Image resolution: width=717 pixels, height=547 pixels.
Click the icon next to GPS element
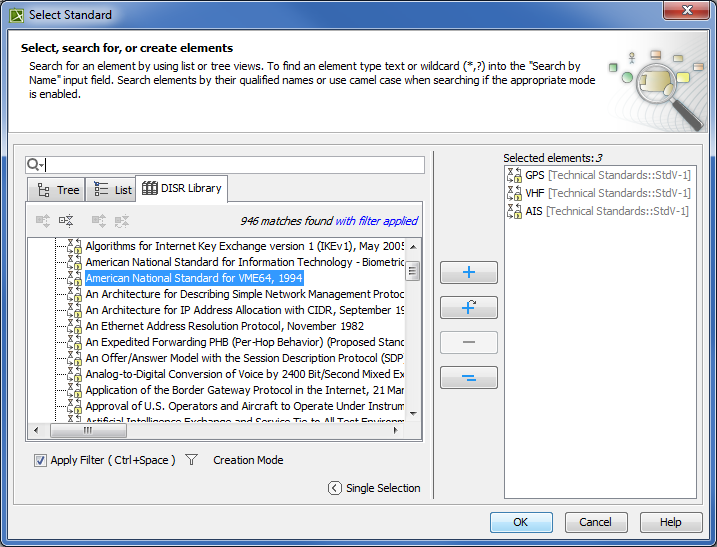point(514,175)
